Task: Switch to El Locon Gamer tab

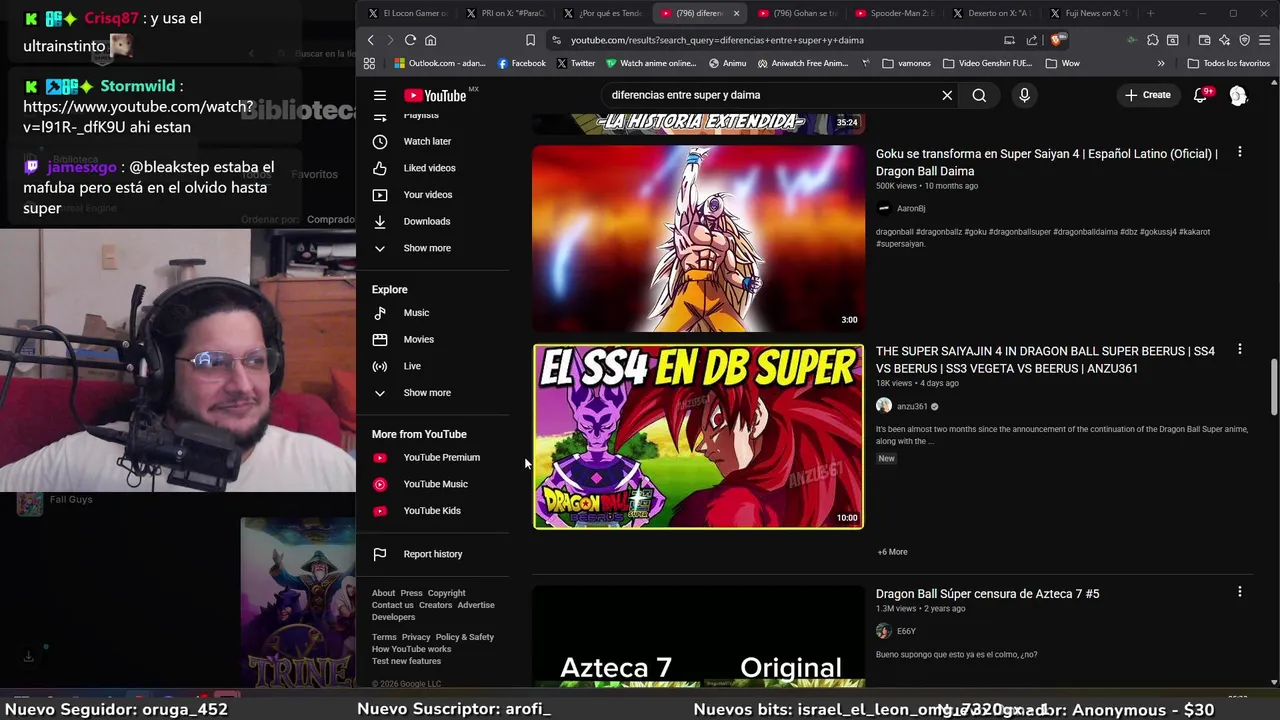Action: click(407, 13)
